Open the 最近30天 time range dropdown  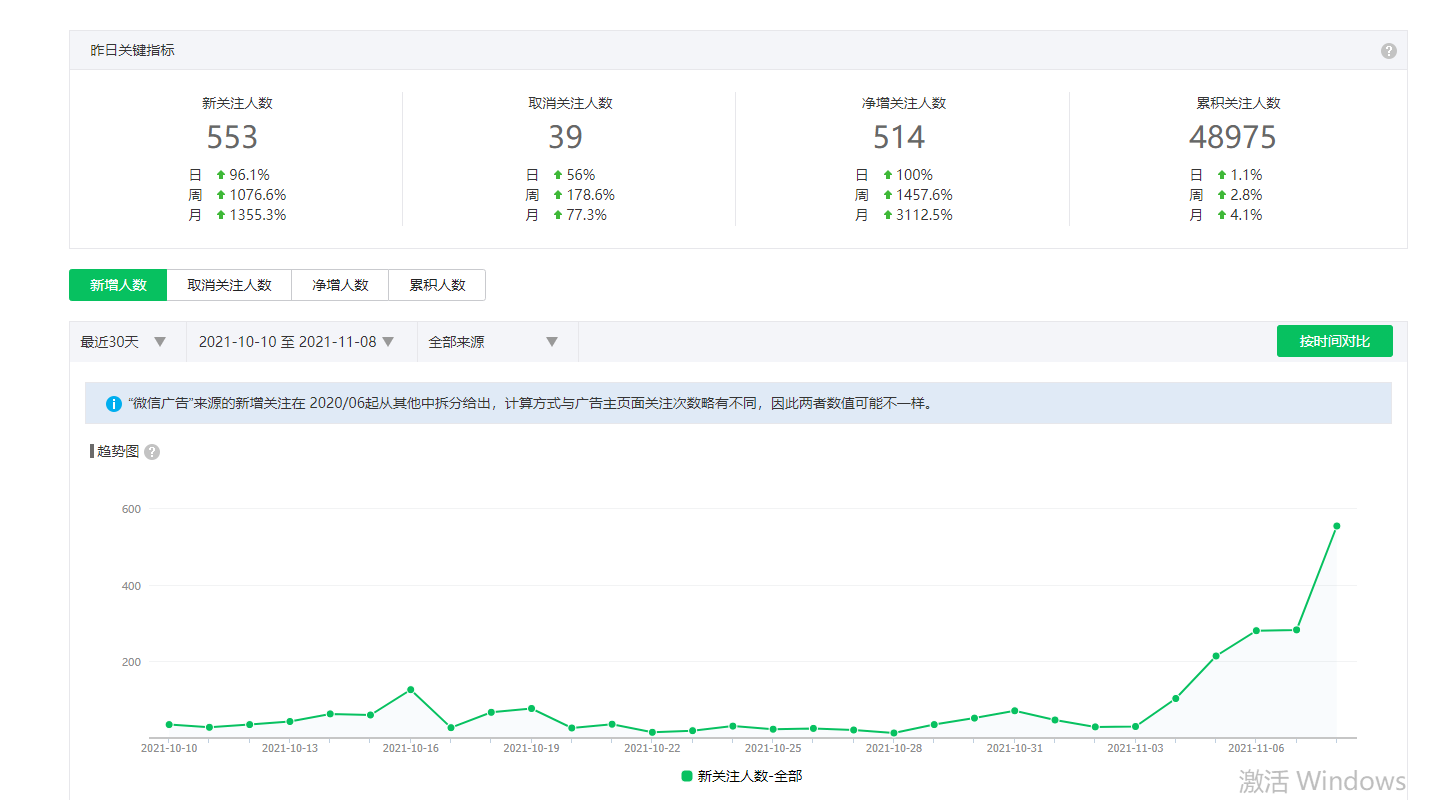(x=124, y=342)
